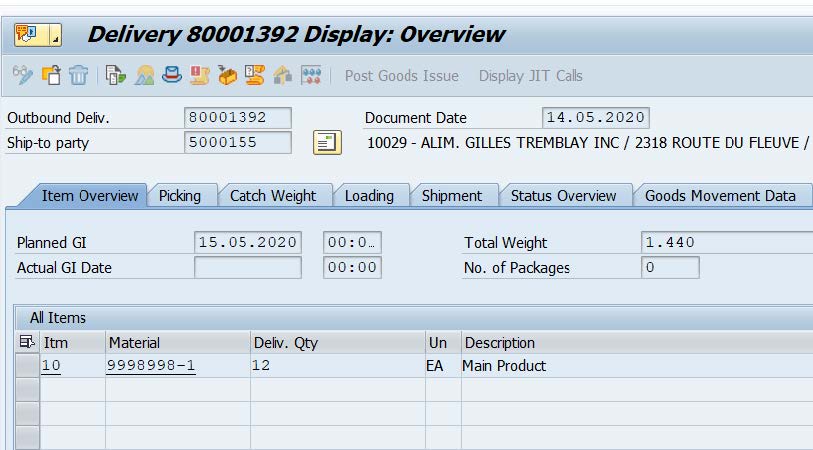Open the Document Flow icon
The height and width of the screenshot is (450, 813).
click(116, 76)
